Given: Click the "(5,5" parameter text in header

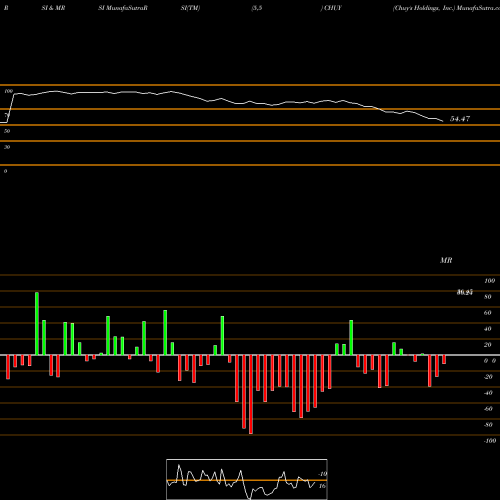Looking at the screenshot, I should [257, 8].
